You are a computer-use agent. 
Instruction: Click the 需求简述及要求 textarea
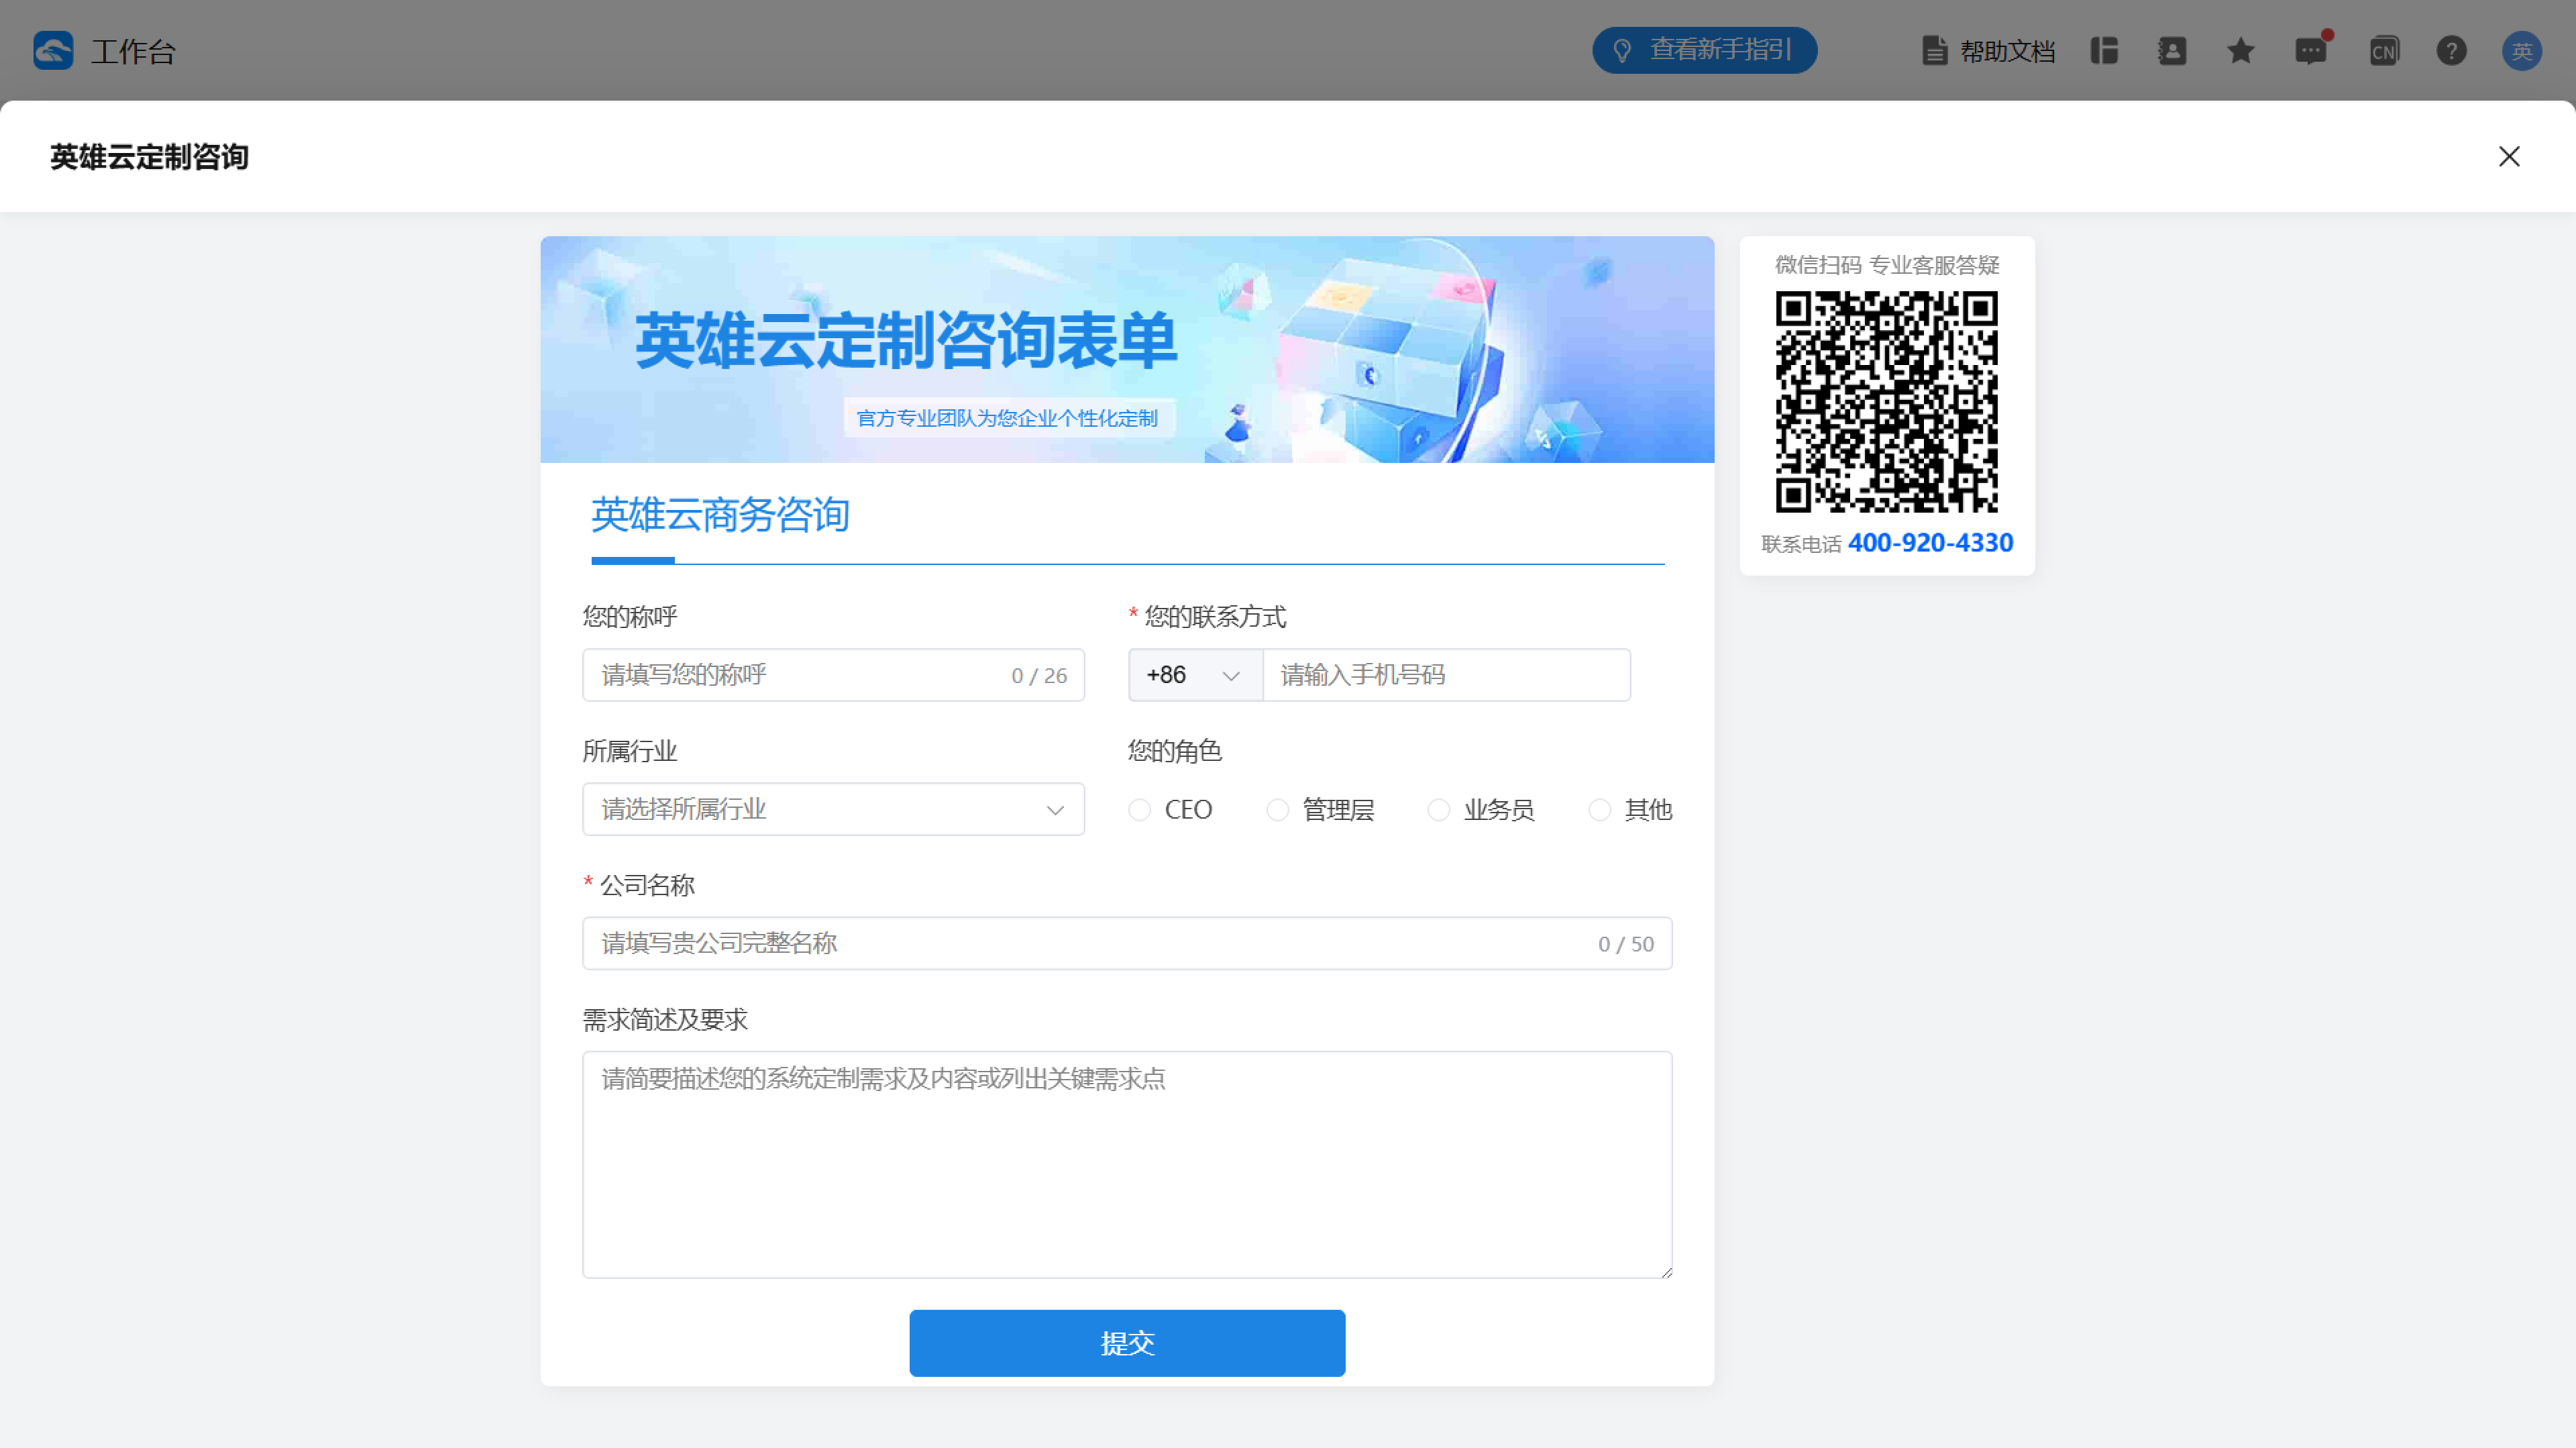click(x=1127, y=1164)
